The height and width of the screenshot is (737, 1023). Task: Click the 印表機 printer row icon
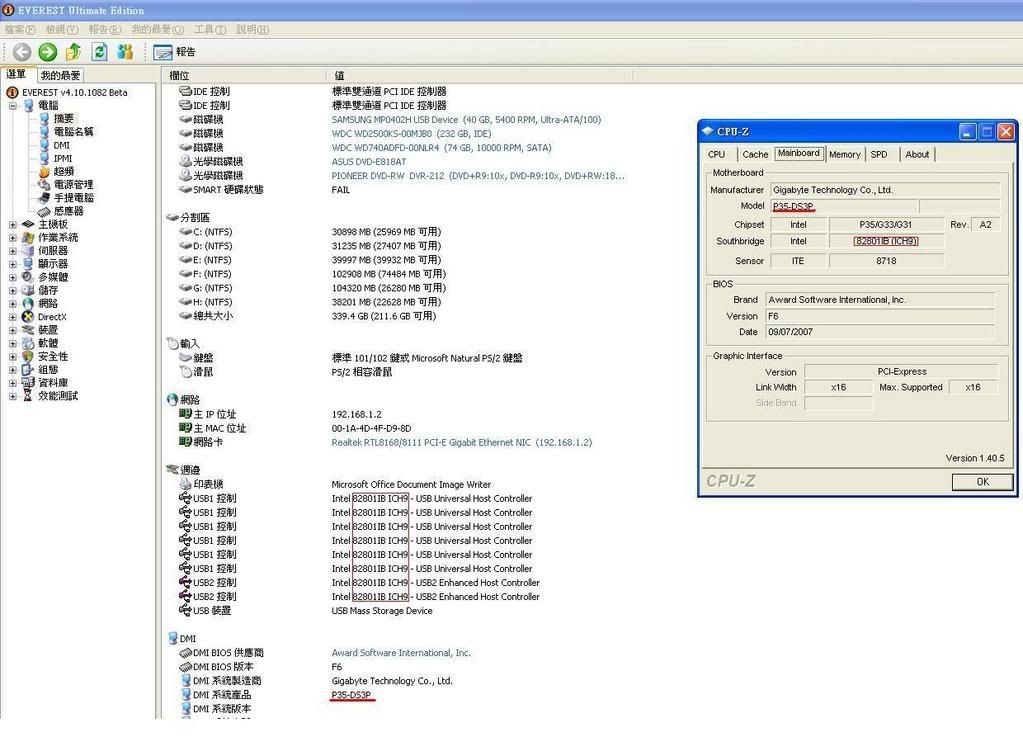pos(185,485)
